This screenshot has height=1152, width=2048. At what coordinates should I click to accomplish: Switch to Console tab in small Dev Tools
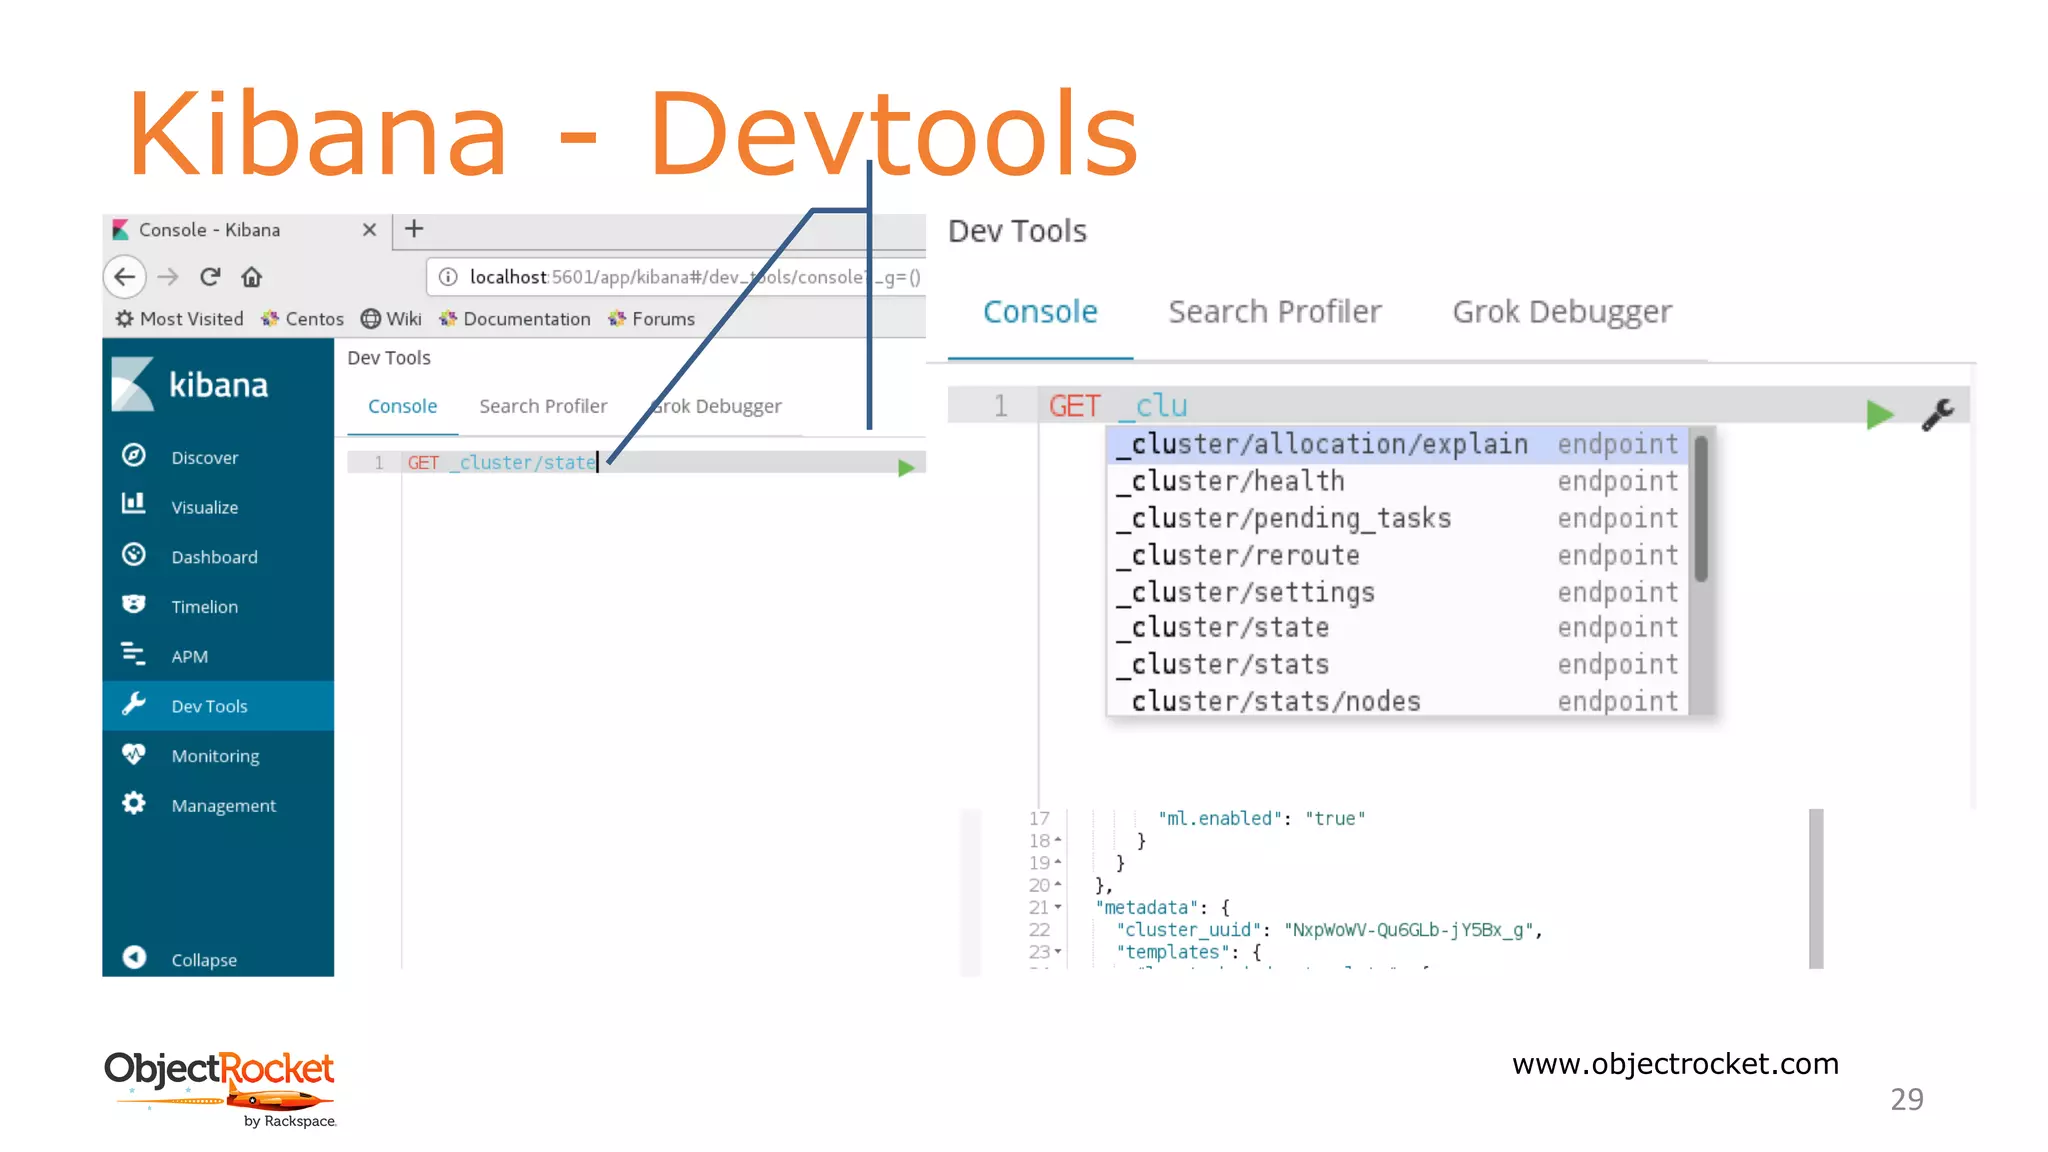402,406
